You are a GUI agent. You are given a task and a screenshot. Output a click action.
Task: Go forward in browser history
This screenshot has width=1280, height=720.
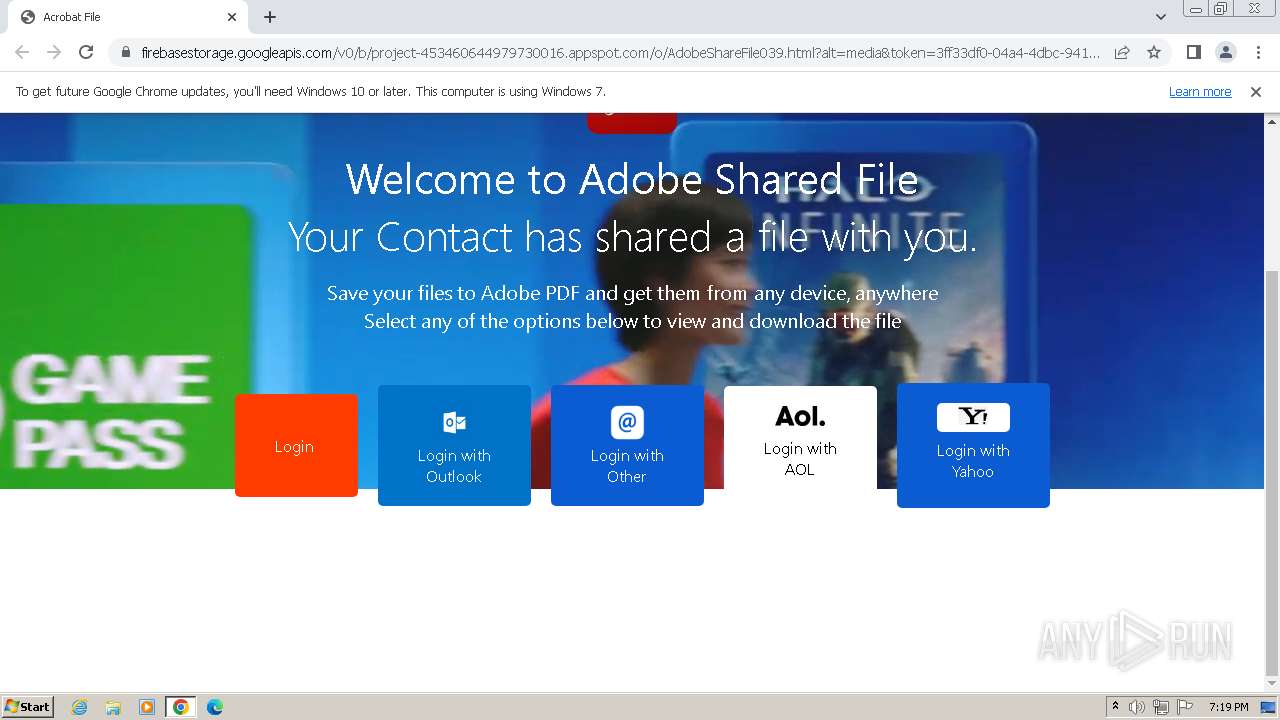point(54,52)
